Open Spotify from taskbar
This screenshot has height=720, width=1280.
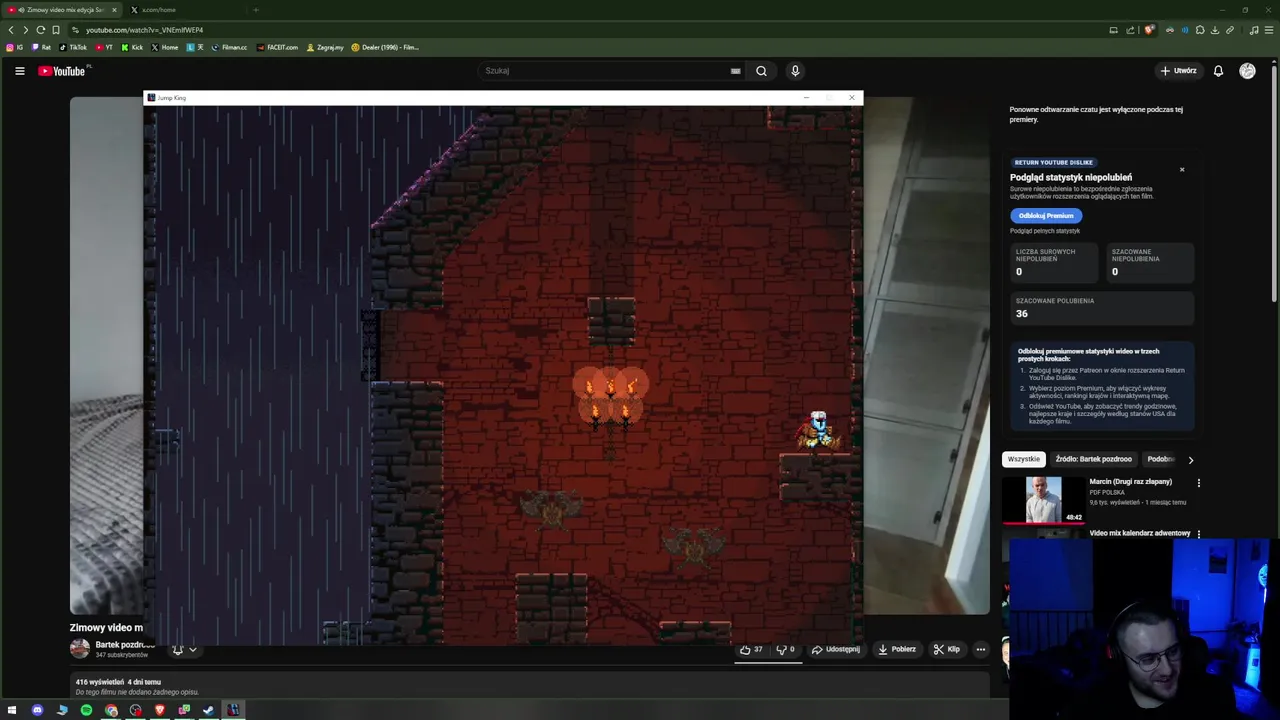(x=86, y=710)
